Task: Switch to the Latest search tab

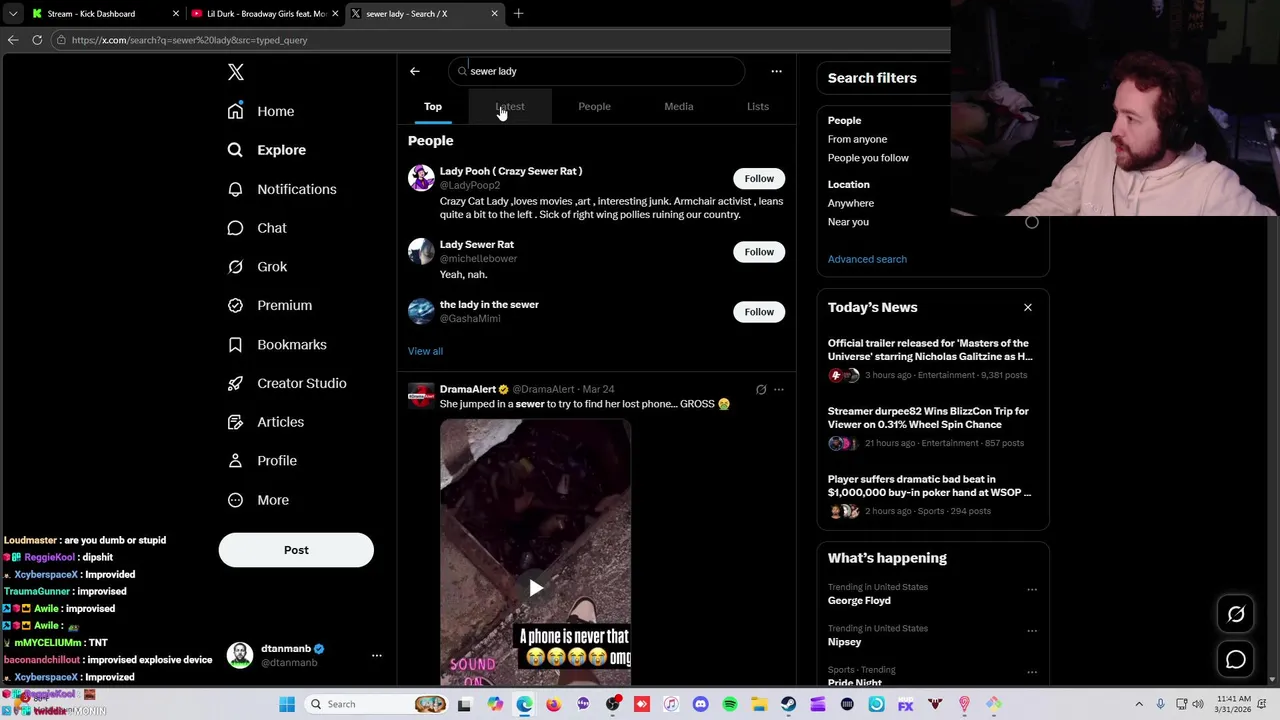Action: [x=510, y=106]
